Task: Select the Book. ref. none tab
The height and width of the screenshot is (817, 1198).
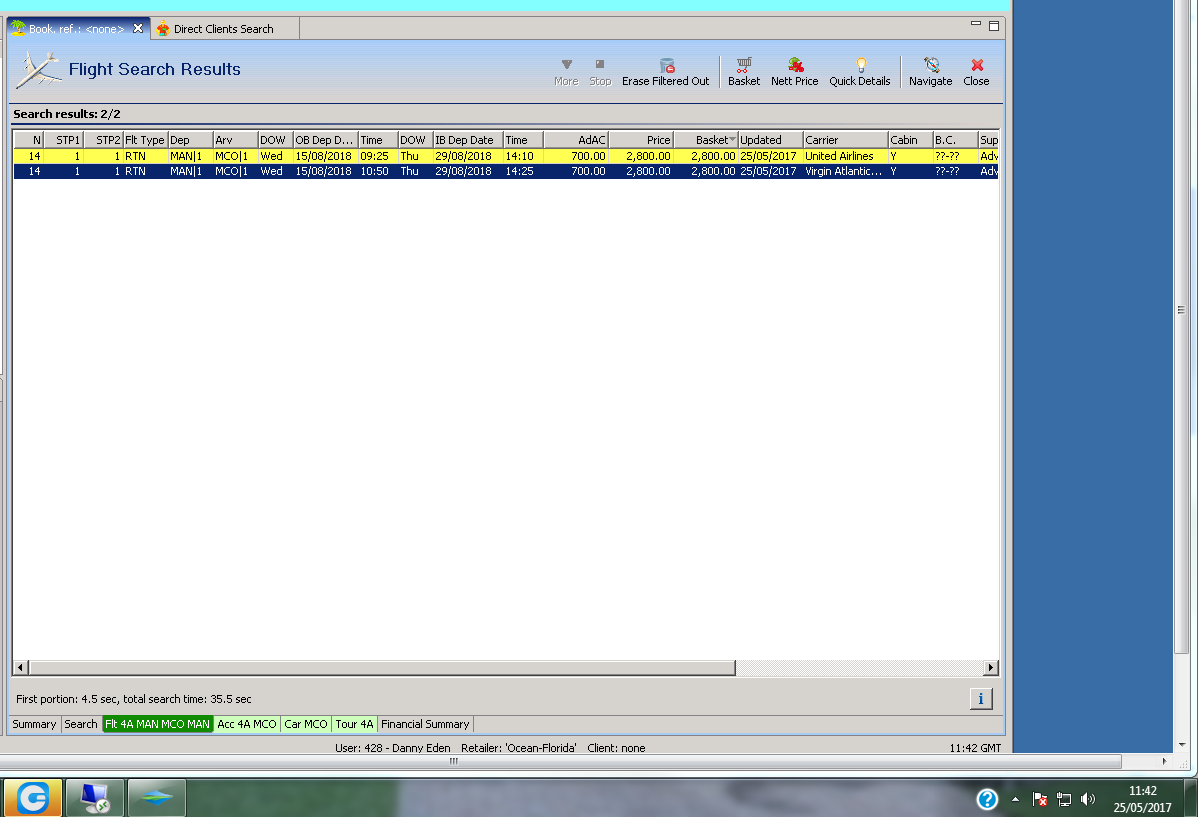Action: pyautogui.click(x=76, y=29)
